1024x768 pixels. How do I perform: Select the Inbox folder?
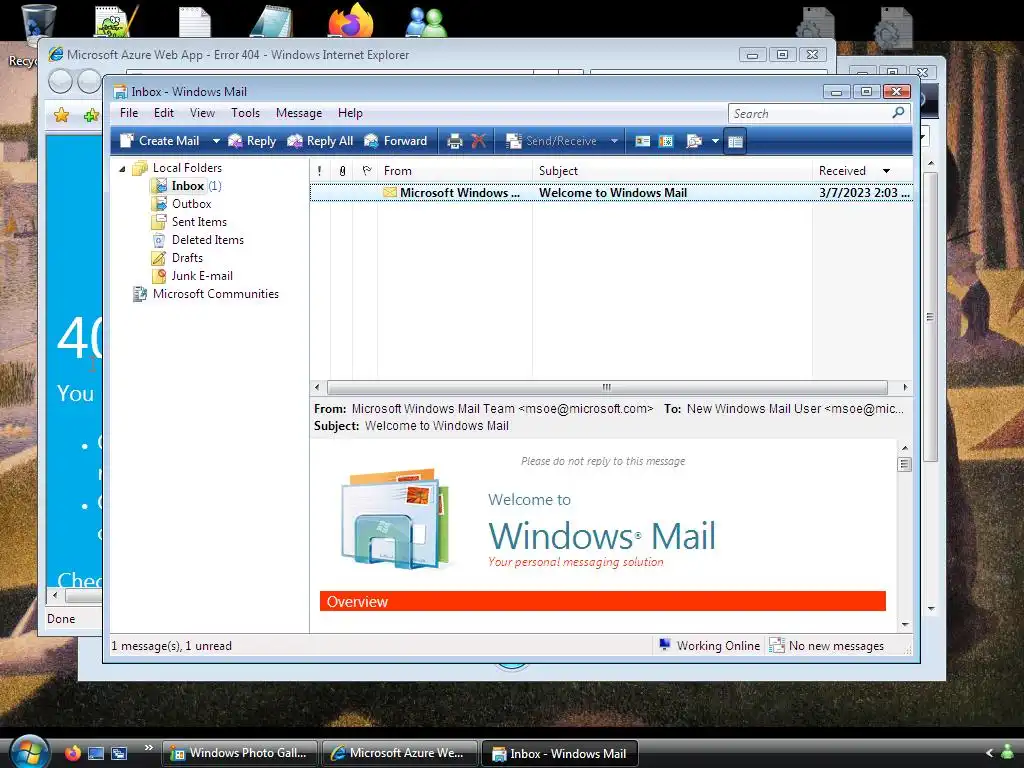pos(187,186)
